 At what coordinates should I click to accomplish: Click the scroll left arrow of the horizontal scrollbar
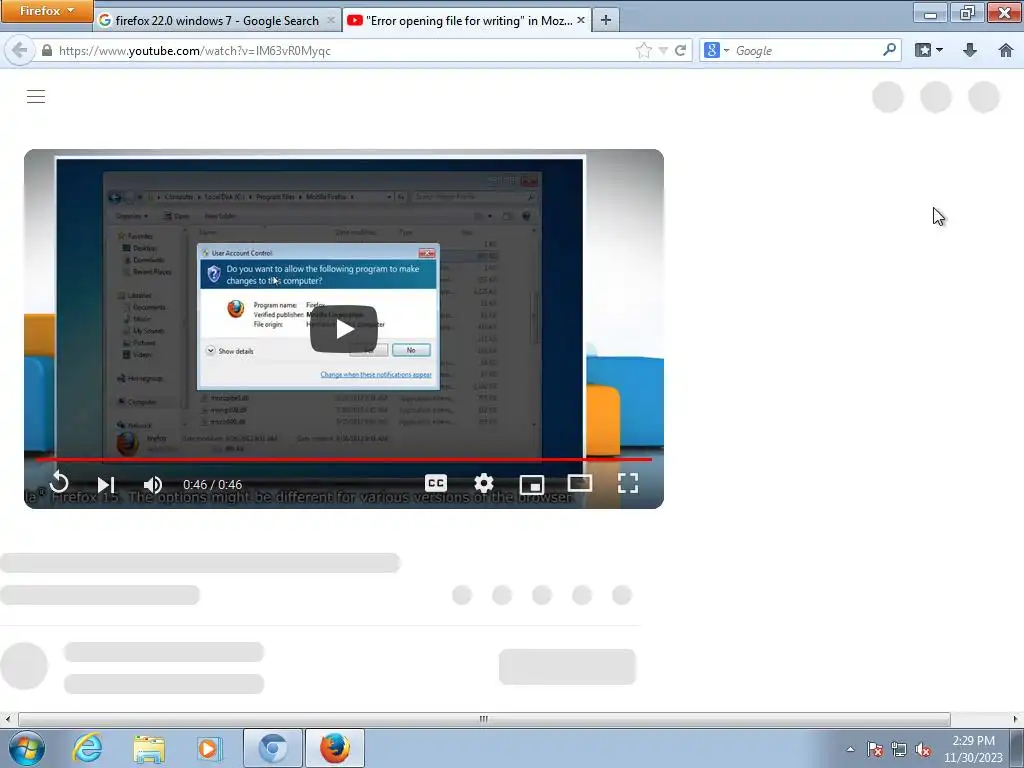[7, 719]
